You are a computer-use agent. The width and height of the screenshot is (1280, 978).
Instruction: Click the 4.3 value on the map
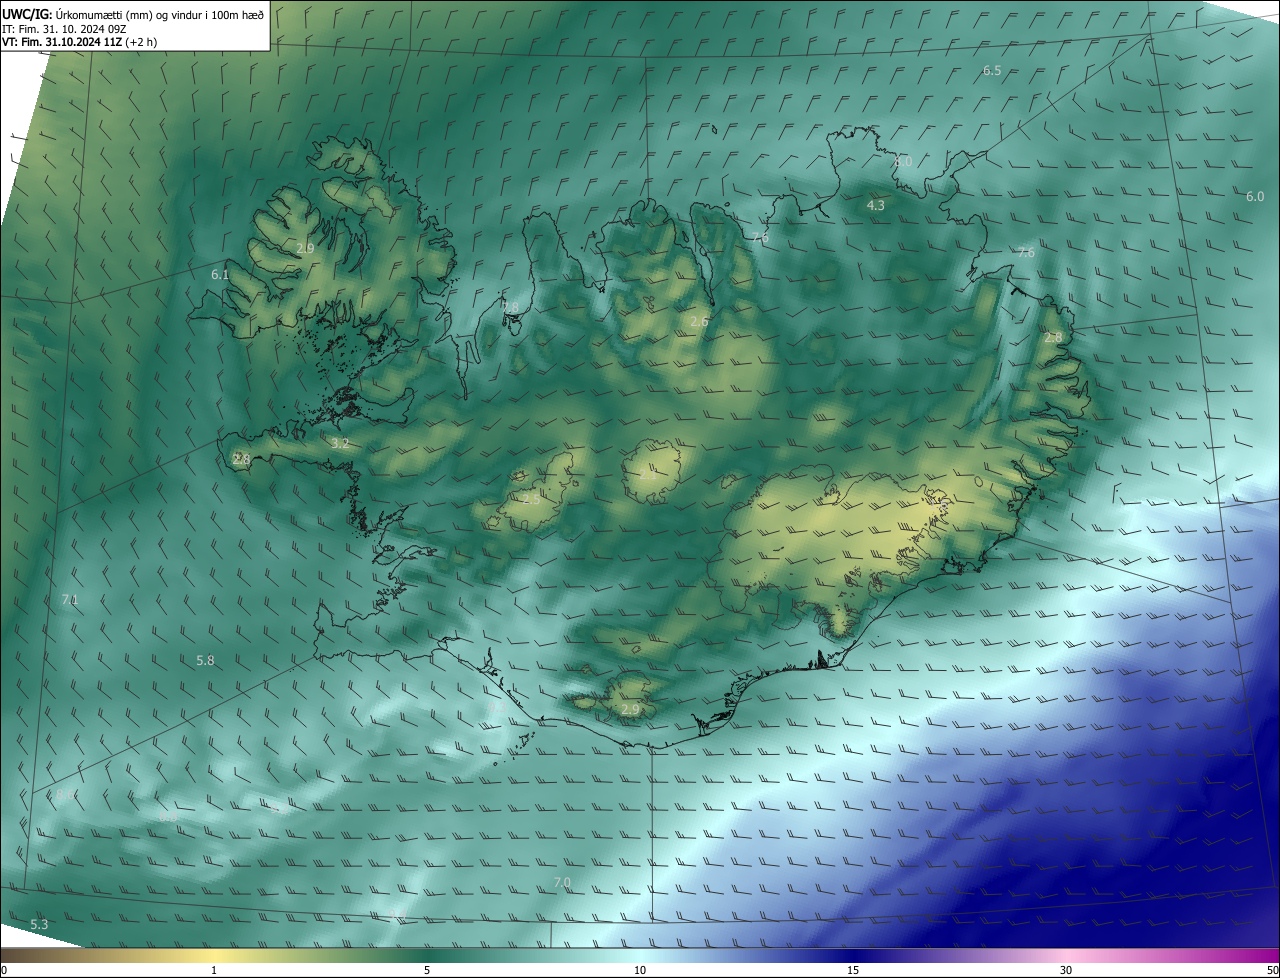point(875,205)
